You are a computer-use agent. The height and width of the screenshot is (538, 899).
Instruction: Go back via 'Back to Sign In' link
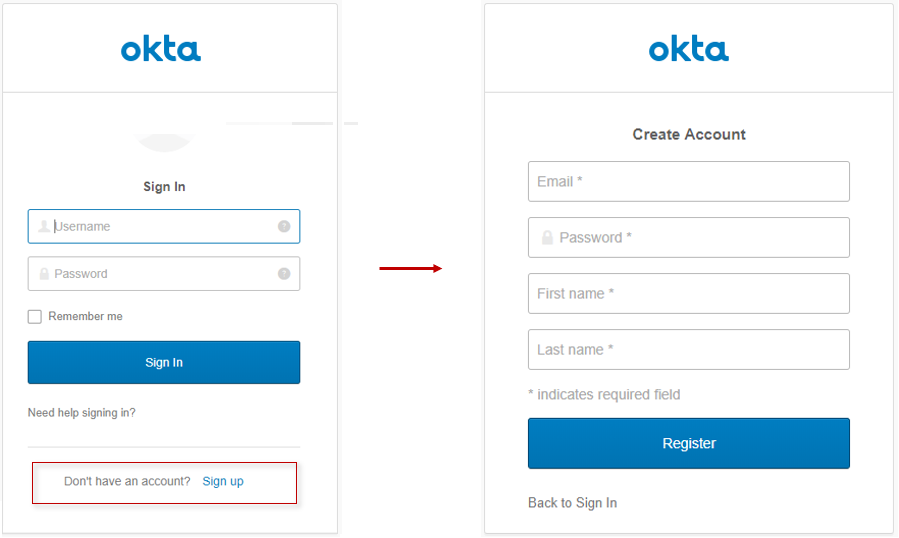click(572, 503)
